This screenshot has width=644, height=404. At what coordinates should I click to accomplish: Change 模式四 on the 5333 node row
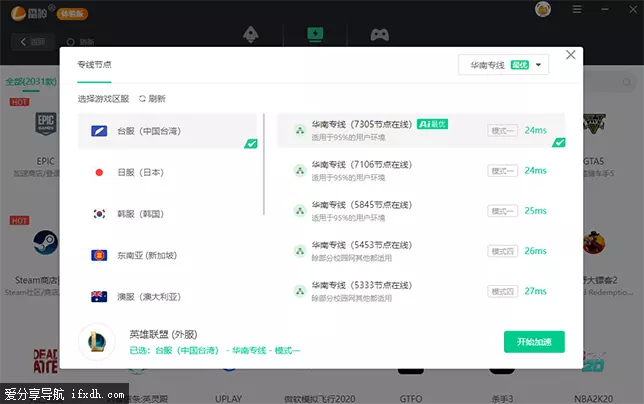click(502, 291)
